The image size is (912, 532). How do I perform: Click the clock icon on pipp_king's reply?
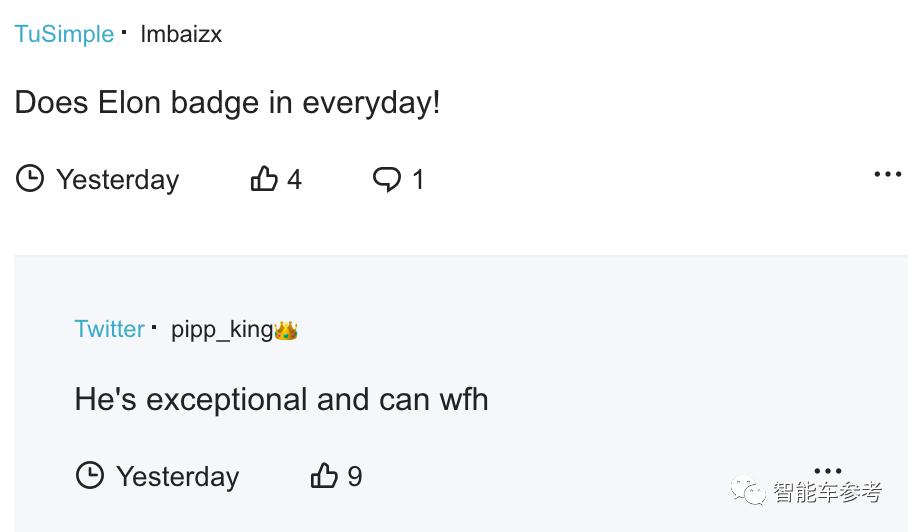(90, 476)
